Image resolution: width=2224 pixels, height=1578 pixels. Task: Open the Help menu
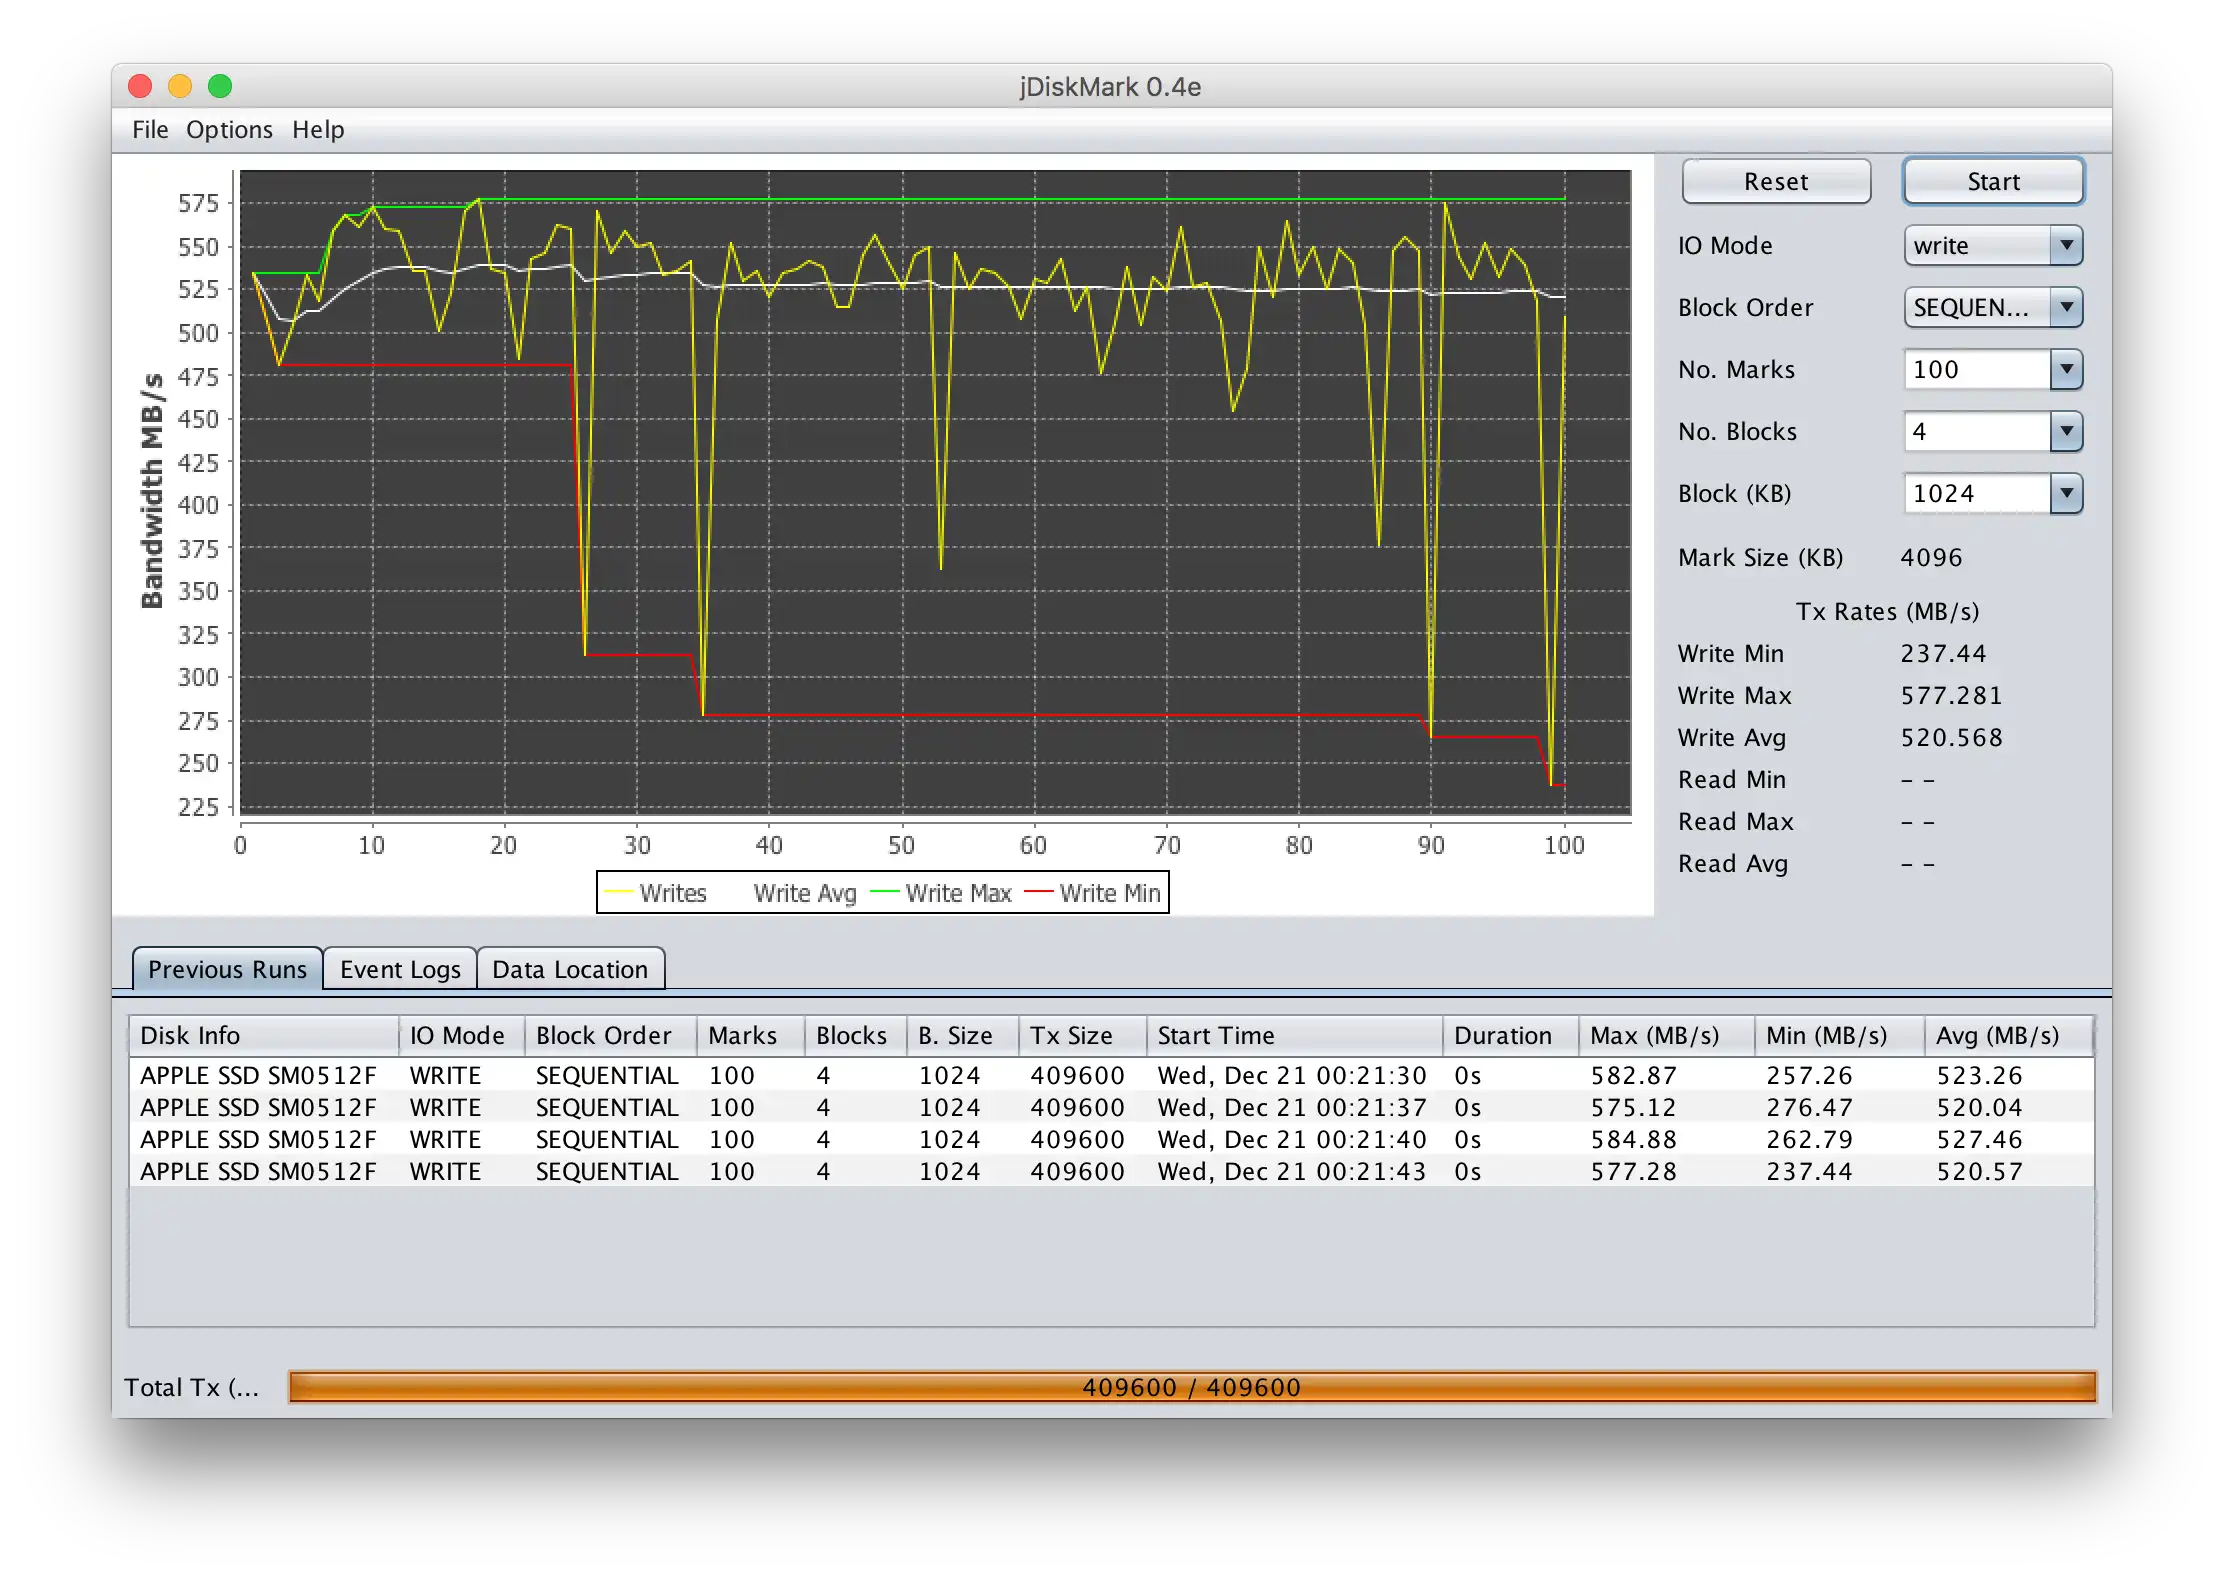318,130
